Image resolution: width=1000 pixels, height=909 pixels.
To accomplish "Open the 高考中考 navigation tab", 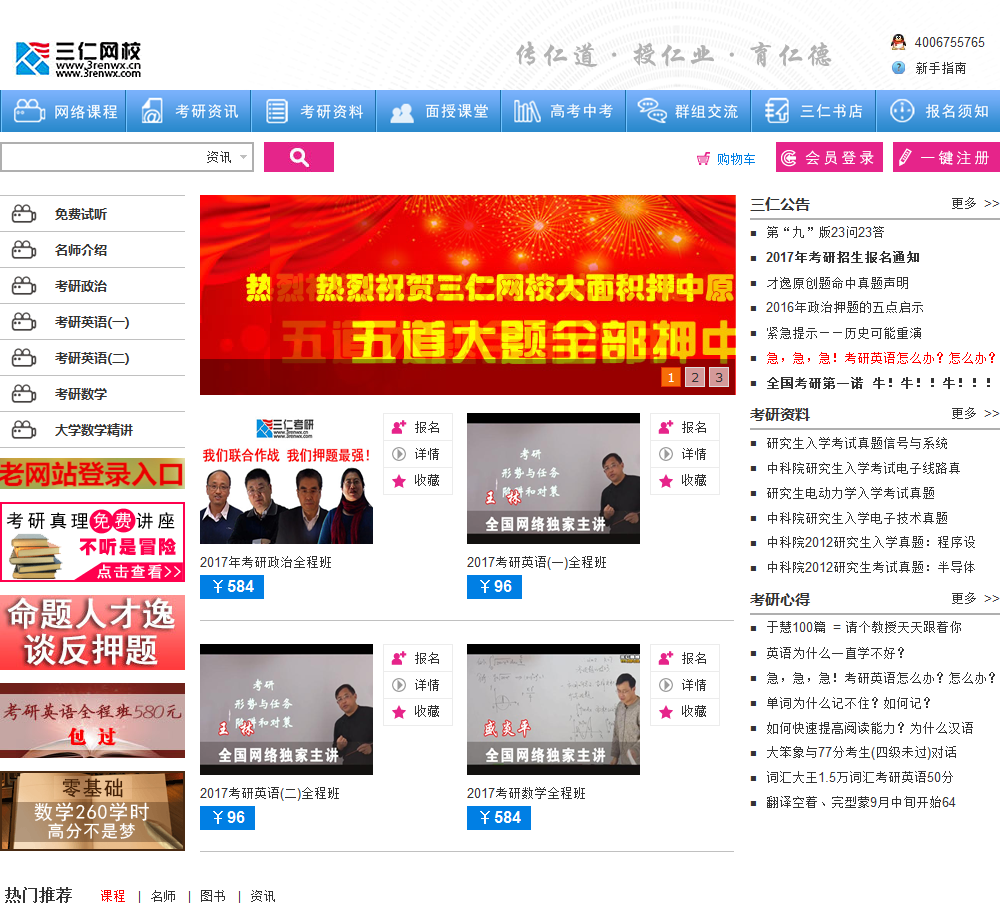I will click(563, 111).
